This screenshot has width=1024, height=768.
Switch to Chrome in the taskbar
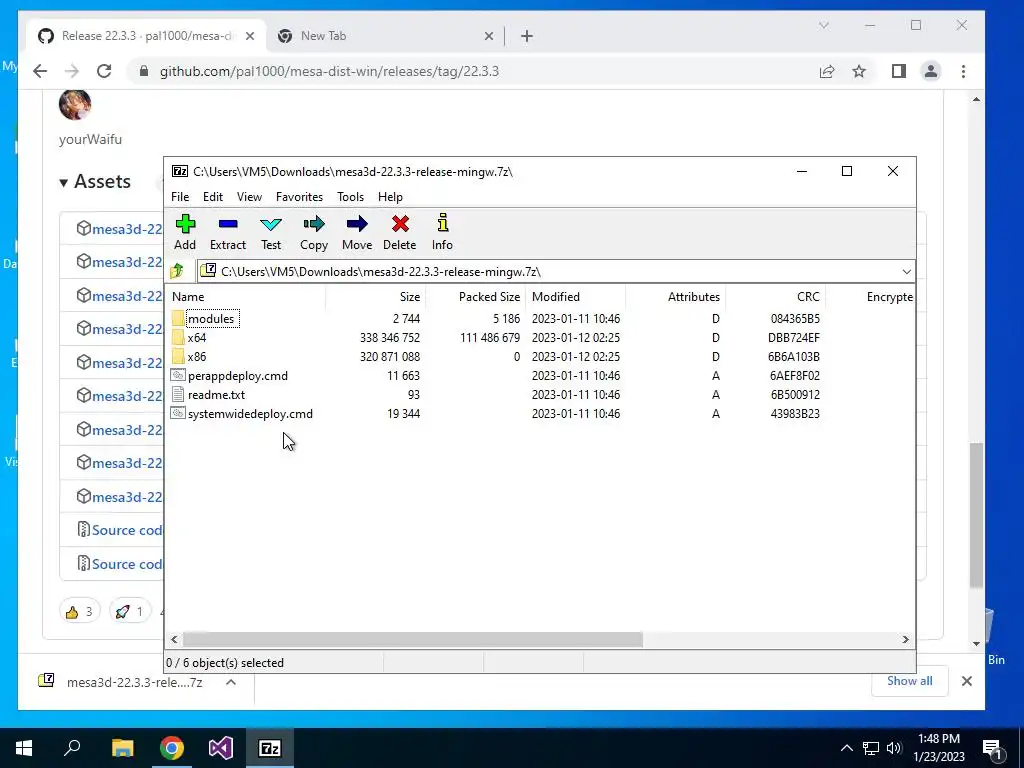tap(172, 748)
